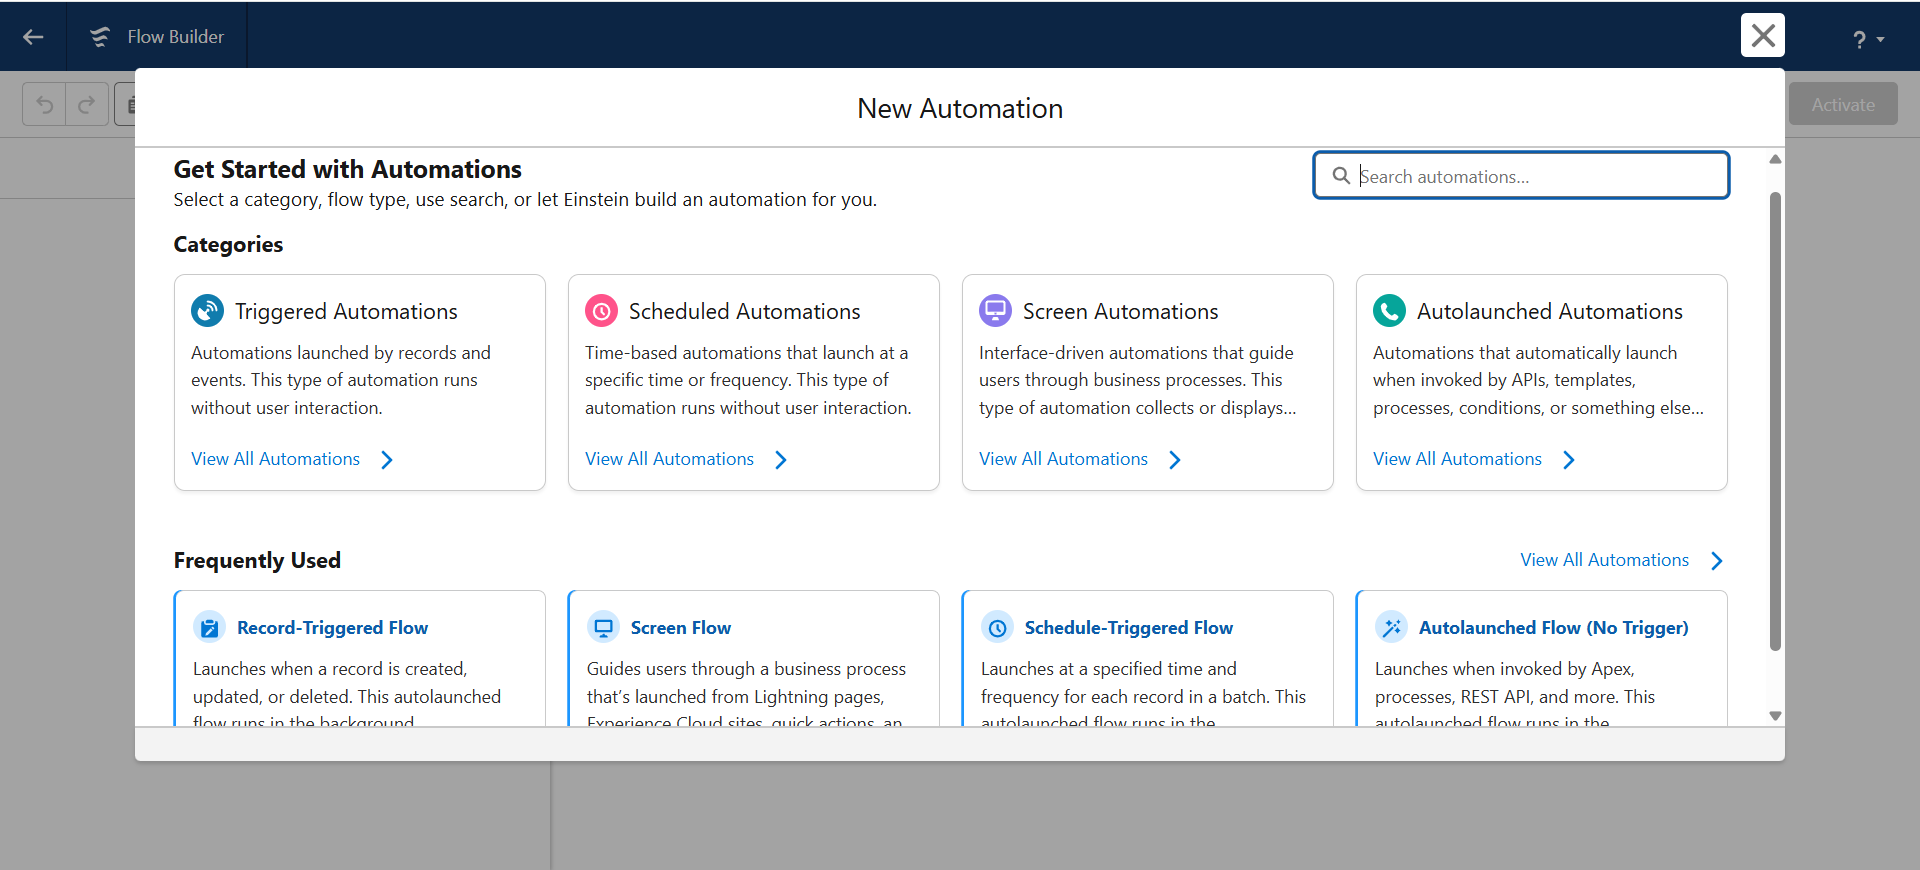The height and width of the screenshot is (870, 1920).
Task: Select the Screen Flow title
Action: [681, 628]
